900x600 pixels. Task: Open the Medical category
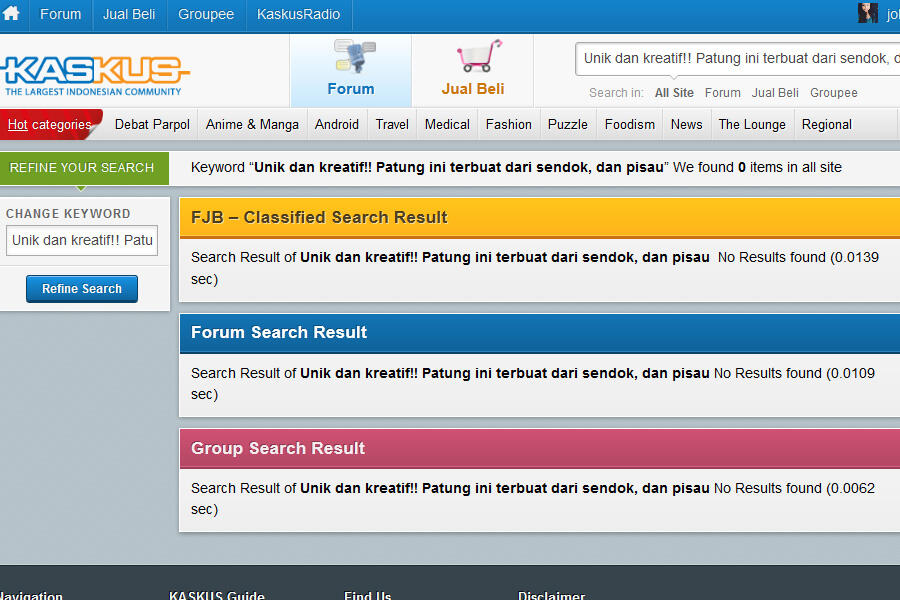click(447, 125)
